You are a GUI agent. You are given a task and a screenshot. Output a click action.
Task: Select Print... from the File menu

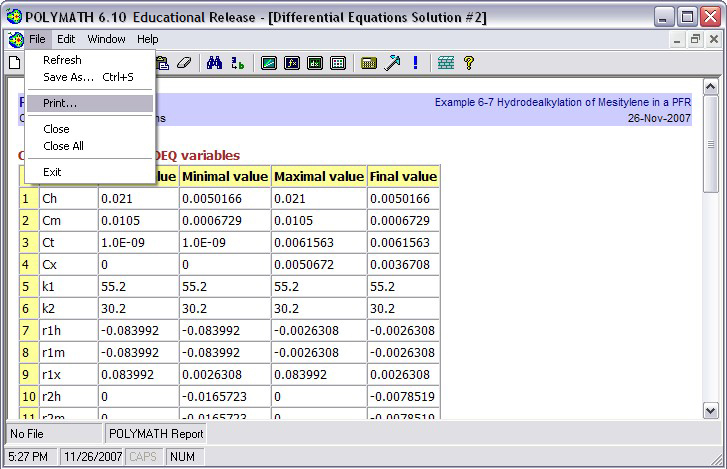pyautogui.click(x=60, y=103)
